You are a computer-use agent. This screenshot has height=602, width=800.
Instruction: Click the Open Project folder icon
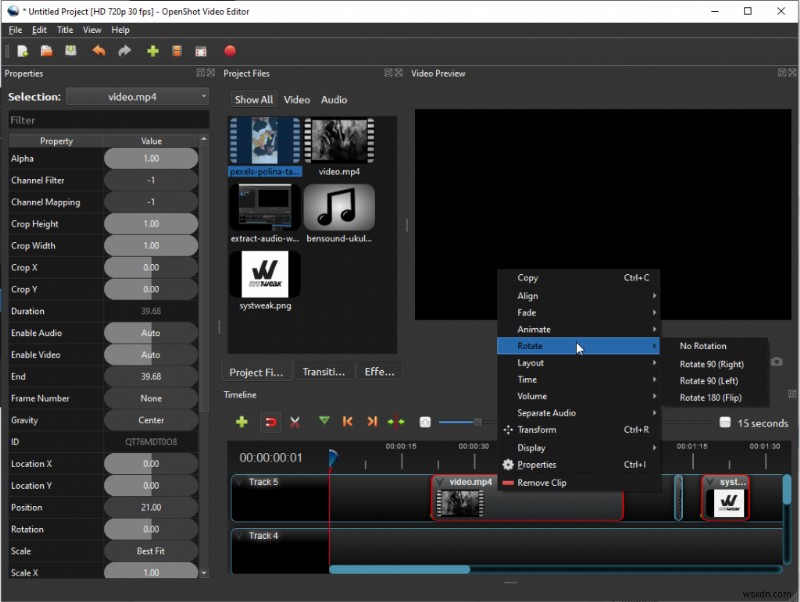coord(46,51)
